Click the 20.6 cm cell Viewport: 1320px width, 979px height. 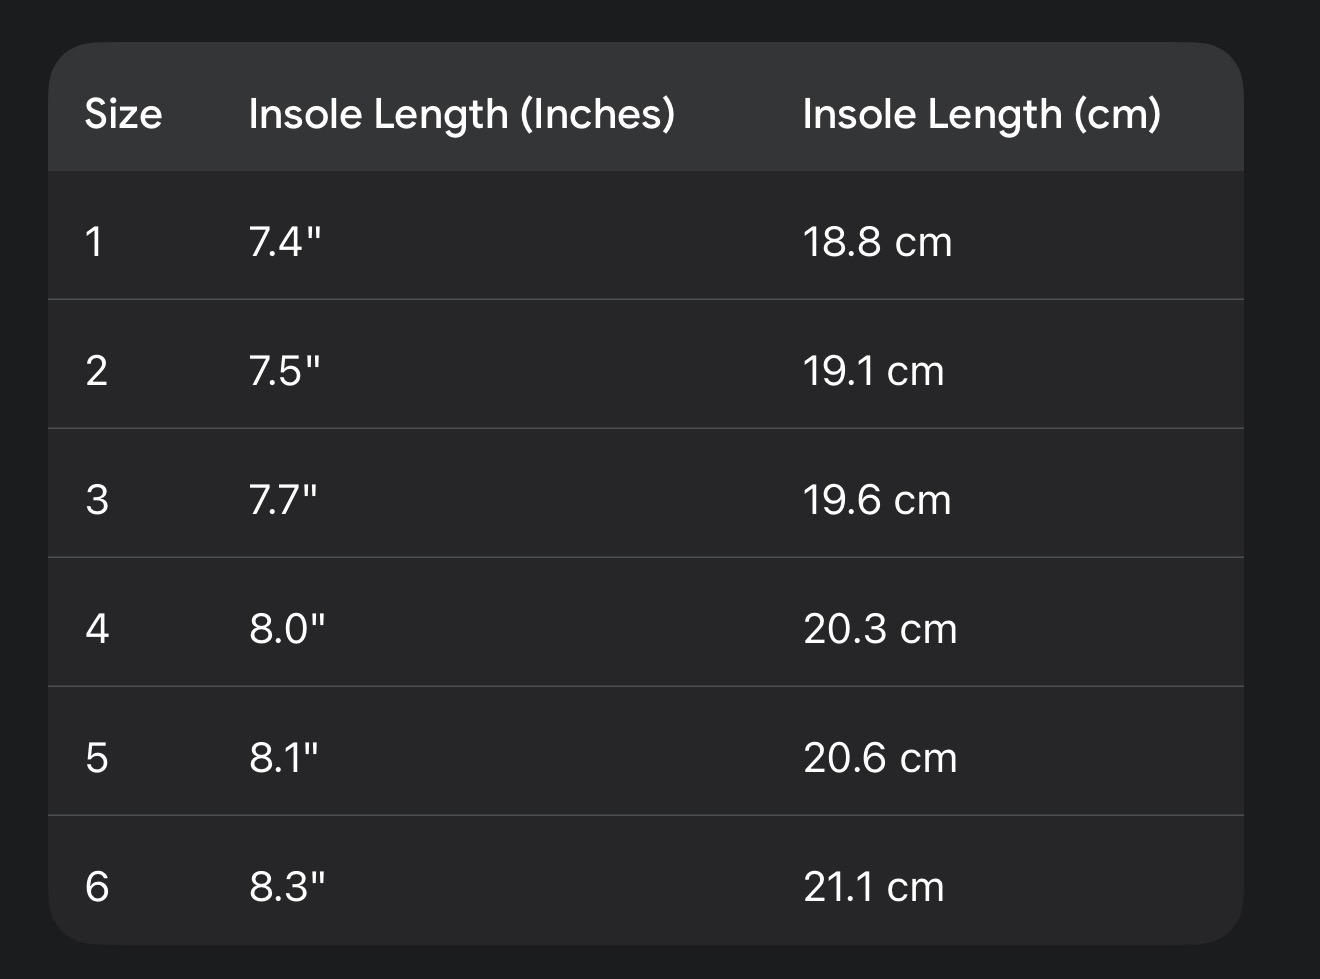coord(880,758)
